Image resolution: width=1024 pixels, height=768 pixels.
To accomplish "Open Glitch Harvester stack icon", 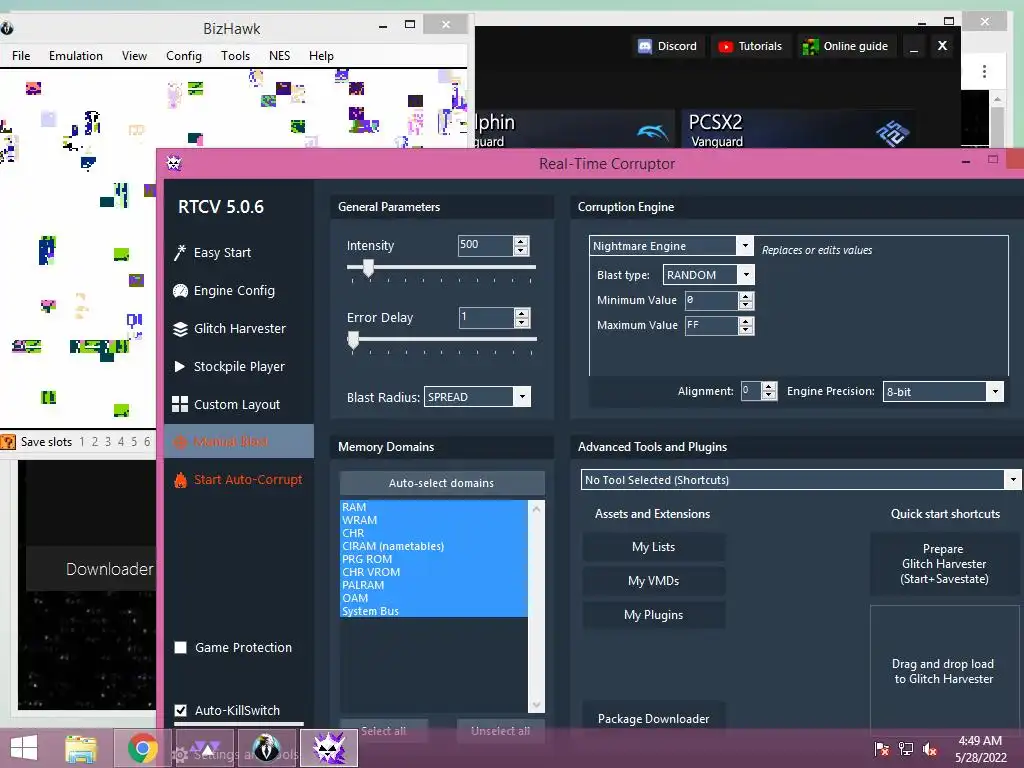I will [180, 328].
